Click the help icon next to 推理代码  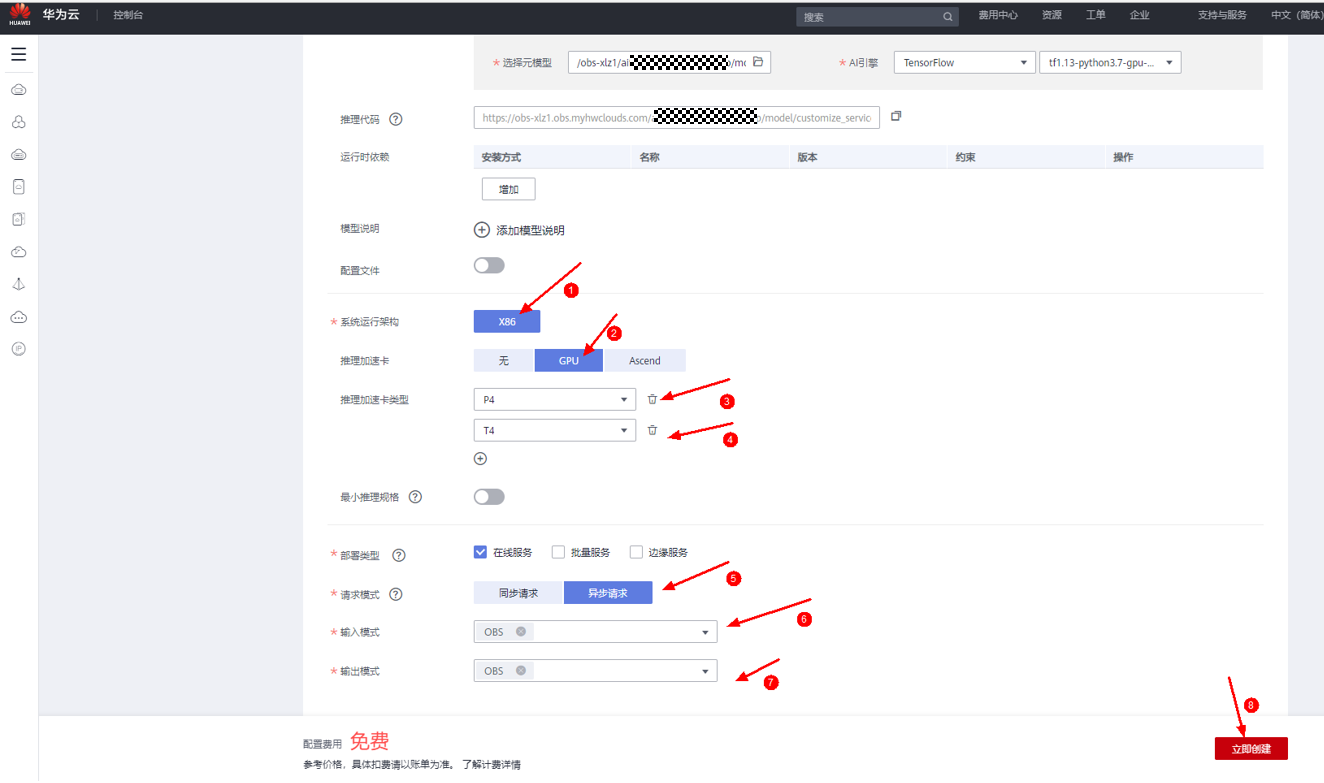396,119
